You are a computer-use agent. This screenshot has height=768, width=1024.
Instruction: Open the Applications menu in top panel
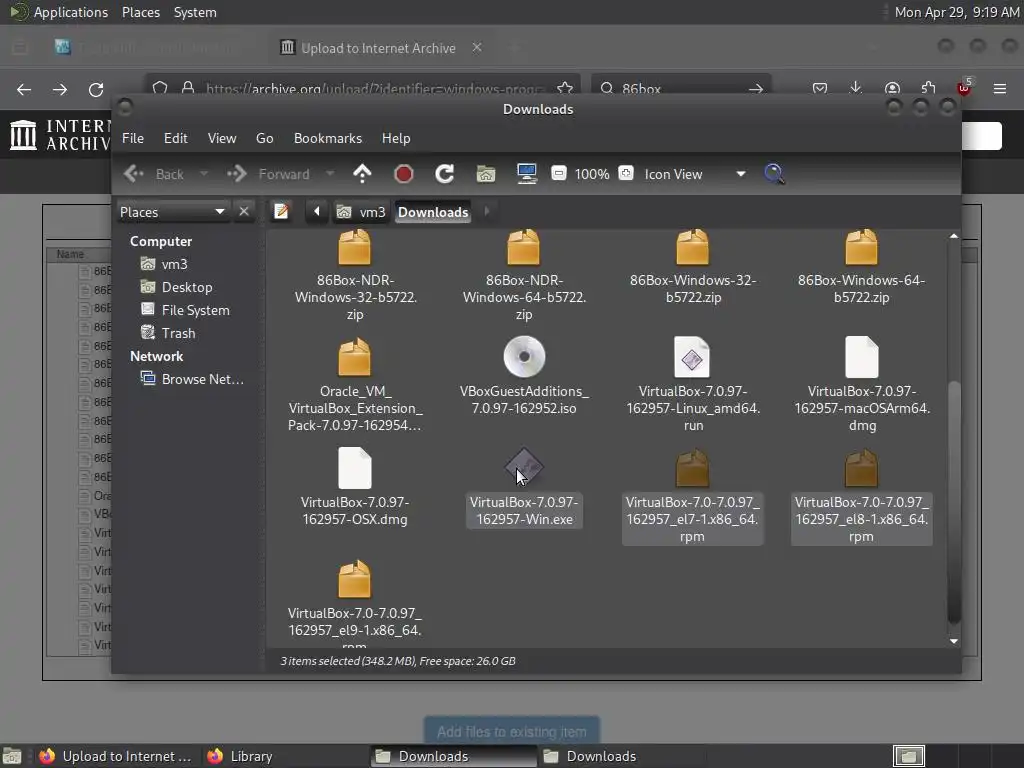click(x=59, y=12)
